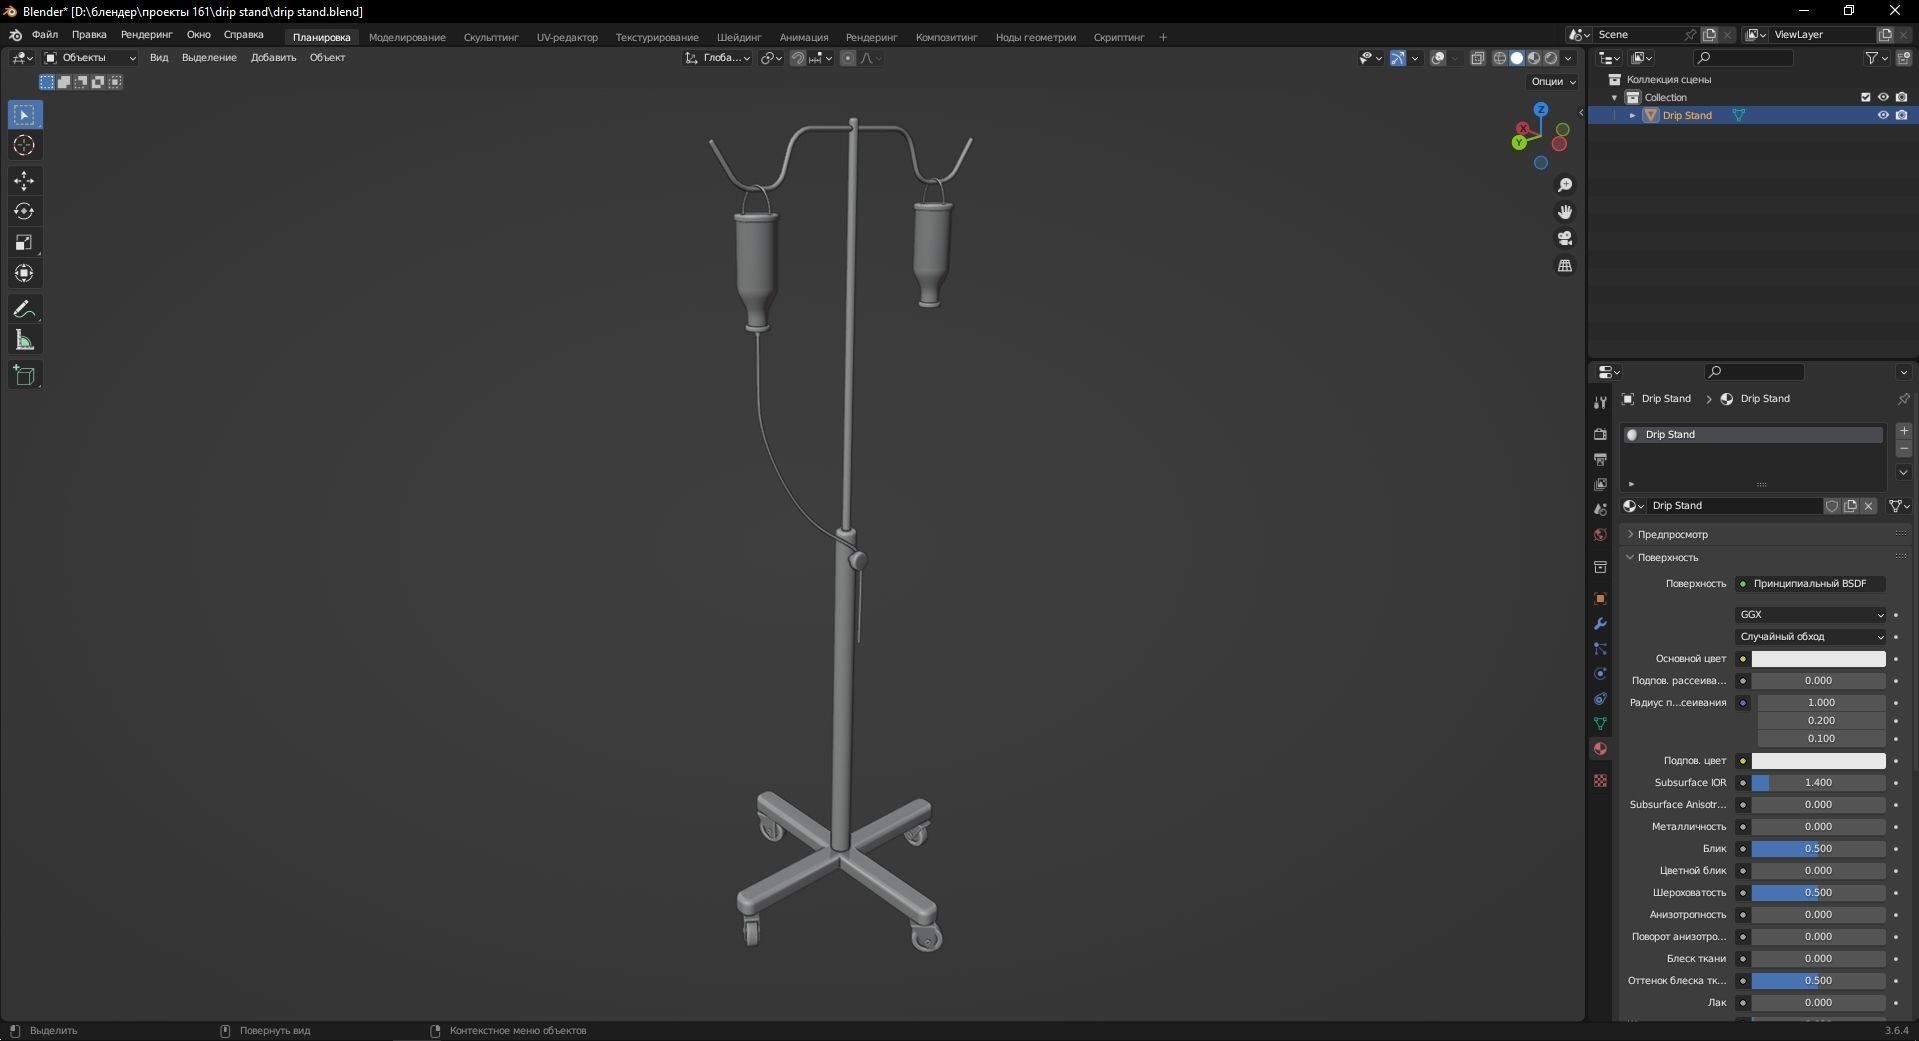Disable Collection in renders camera icon
The image size is (1919, 1041).
coord(1901,97)
